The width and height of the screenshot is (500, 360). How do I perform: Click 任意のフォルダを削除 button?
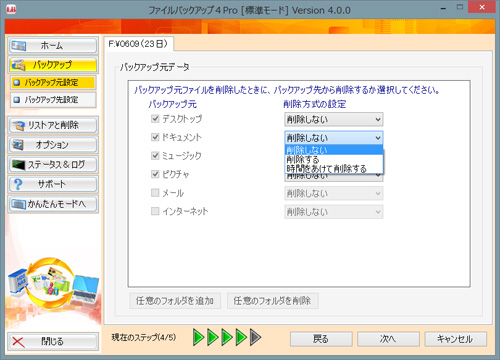pos(272,301)
